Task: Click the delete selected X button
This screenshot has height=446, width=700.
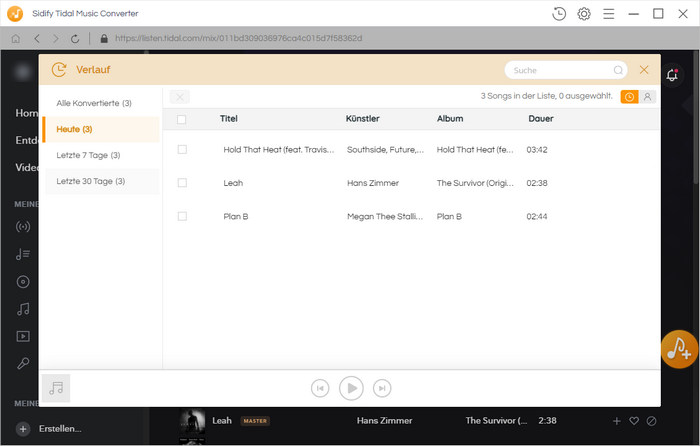Action: pos(179,97)
